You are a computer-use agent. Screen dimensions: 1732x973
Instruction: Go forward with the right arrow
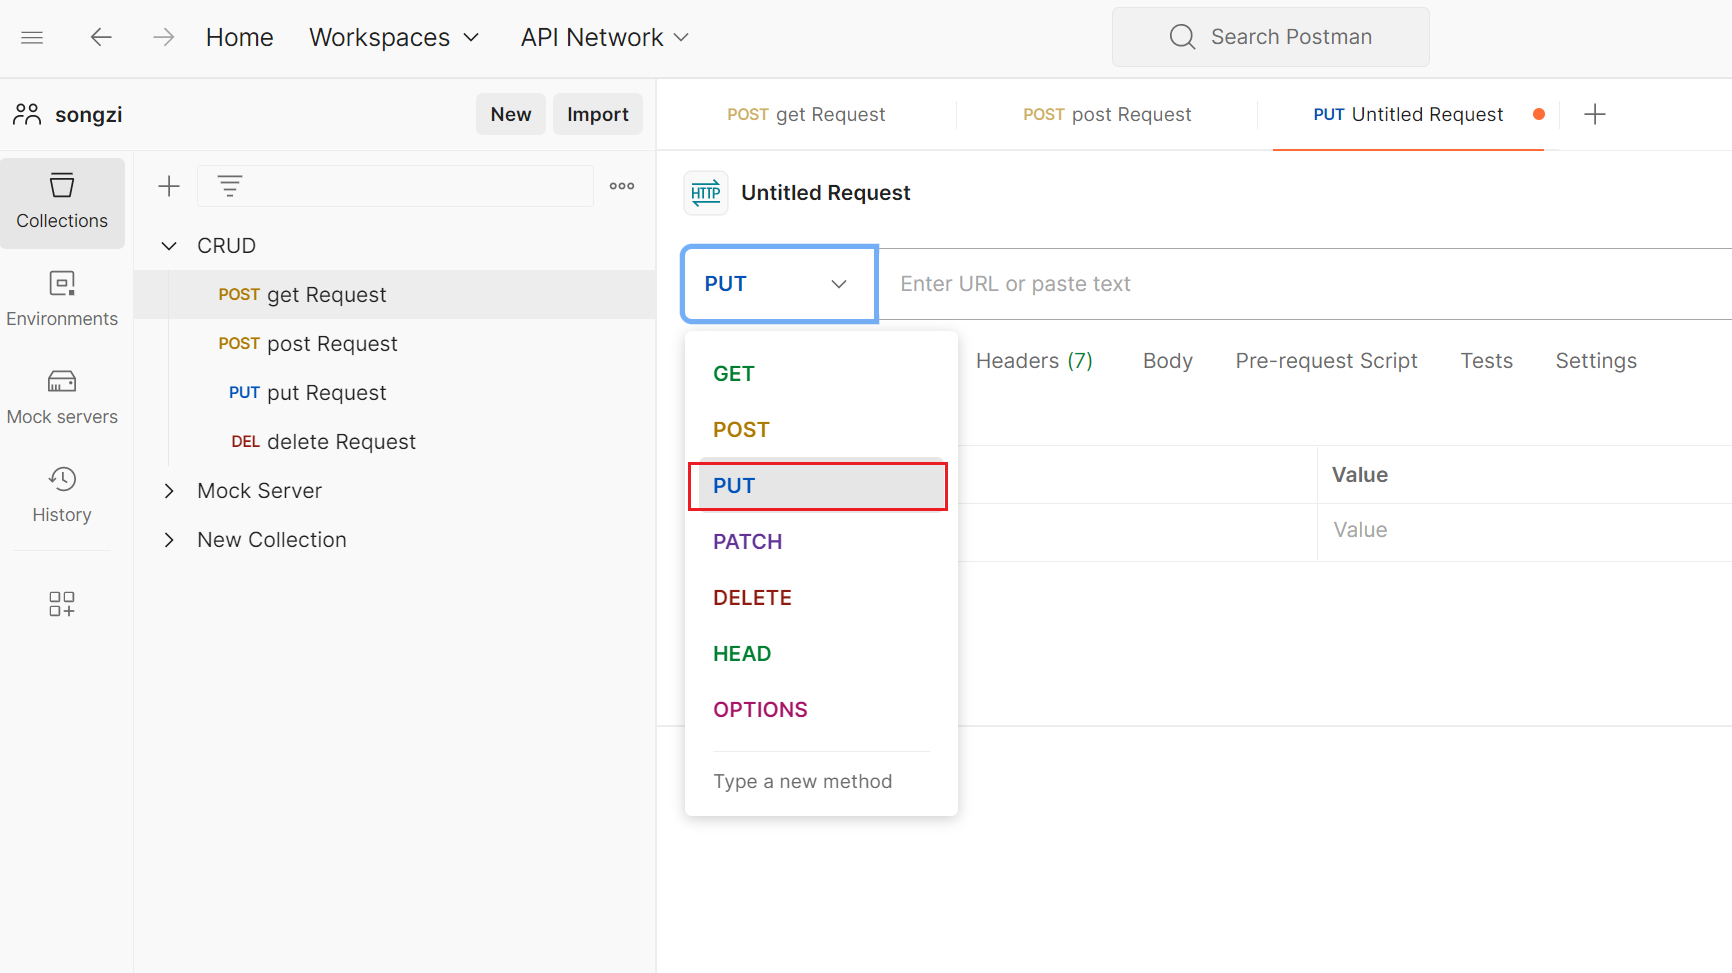[163, 37]
